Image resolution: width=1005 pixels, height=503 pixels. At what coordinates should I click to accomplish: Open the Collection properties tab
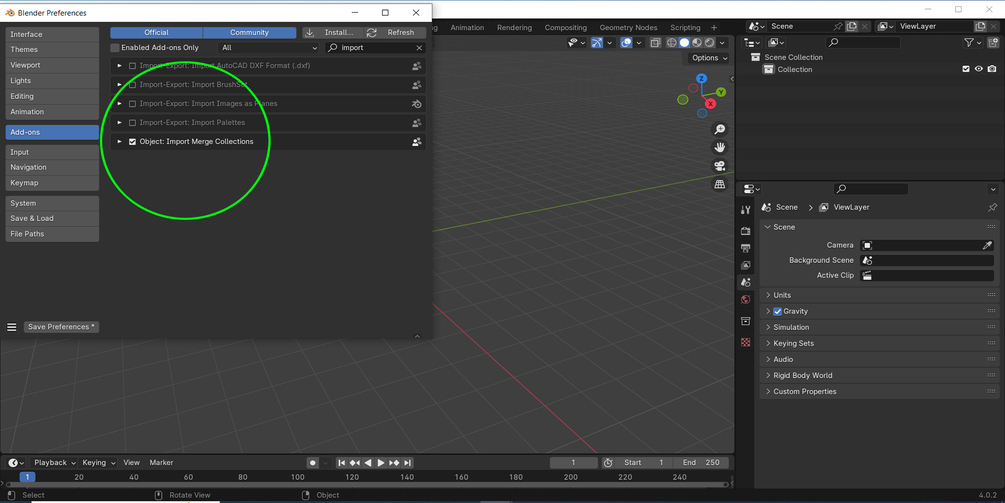click(745, 321)
